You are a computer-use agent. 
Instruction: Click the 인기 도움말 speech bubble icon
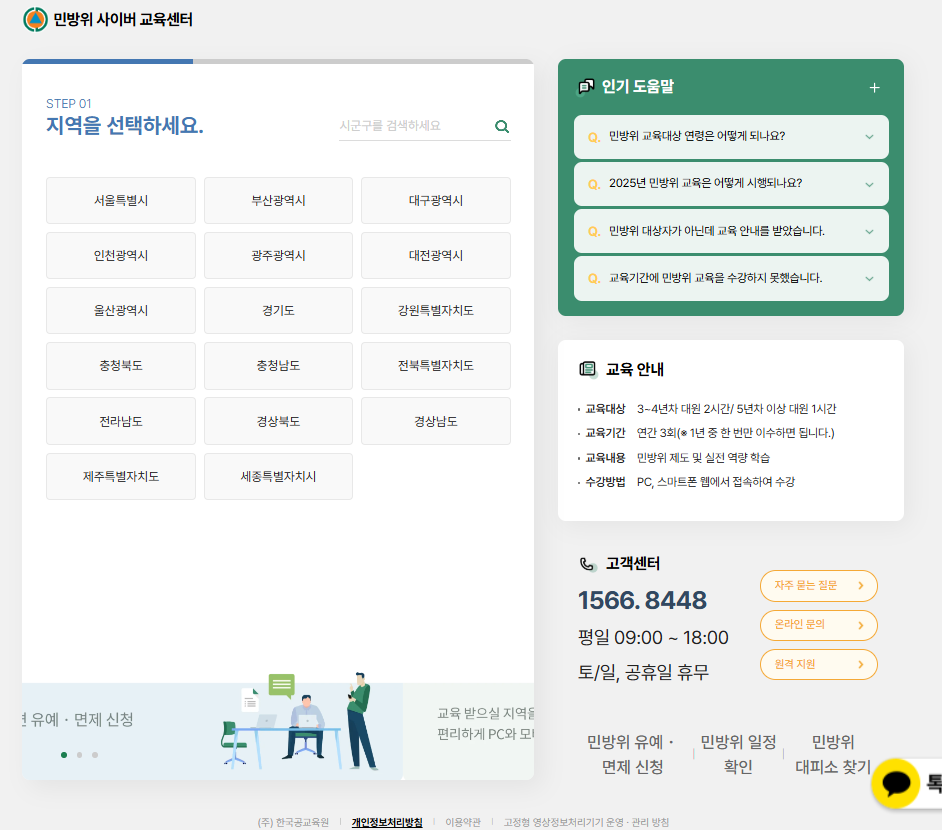[586, 87]
